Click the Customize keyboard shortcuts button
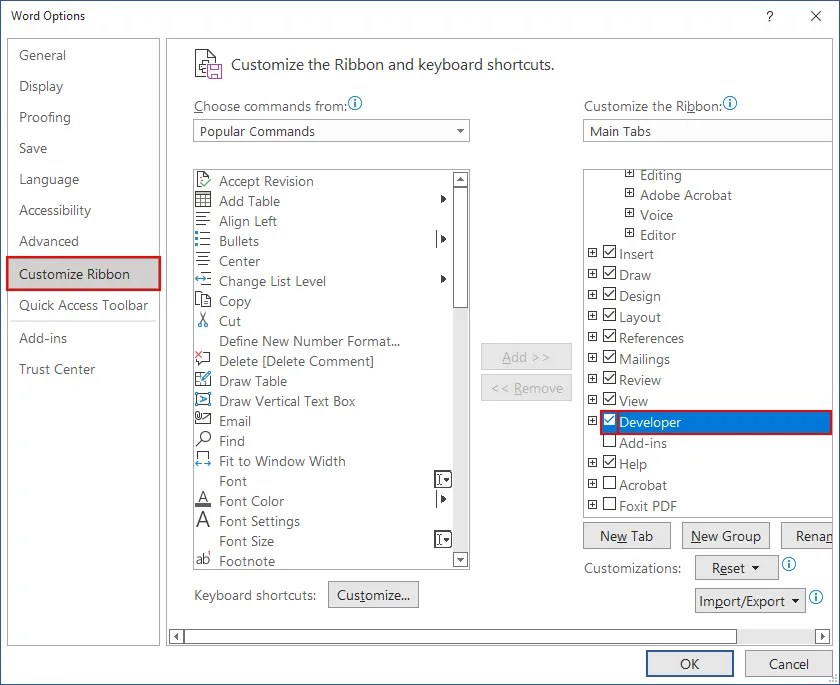The height and width of the screenshot is (685, 840). tap(373, 594)
